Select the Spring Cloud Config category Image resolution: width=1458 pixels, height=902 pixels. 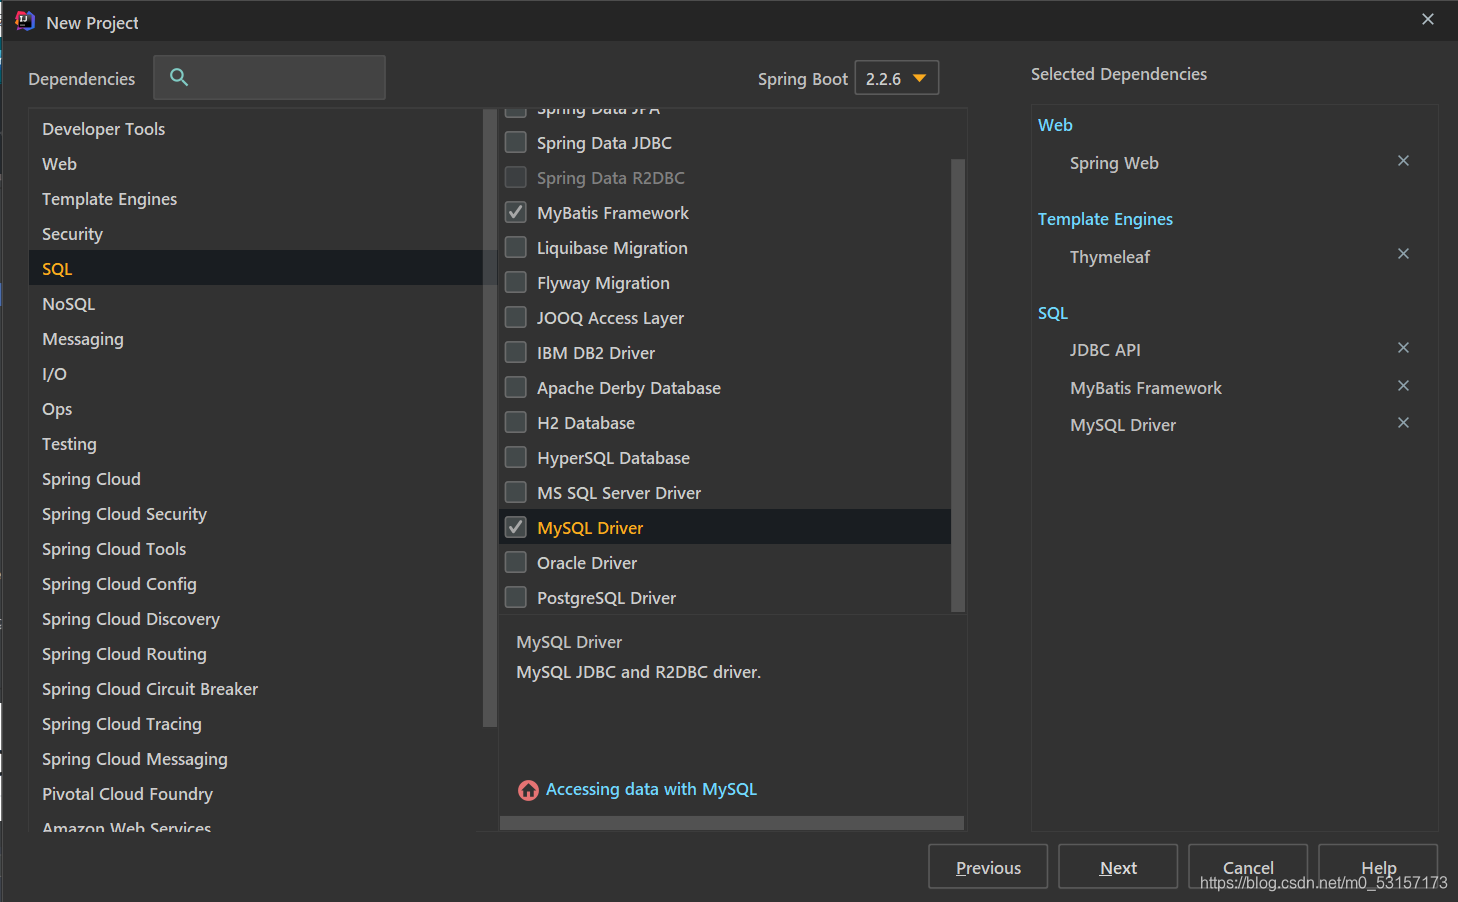click(256, 584)
